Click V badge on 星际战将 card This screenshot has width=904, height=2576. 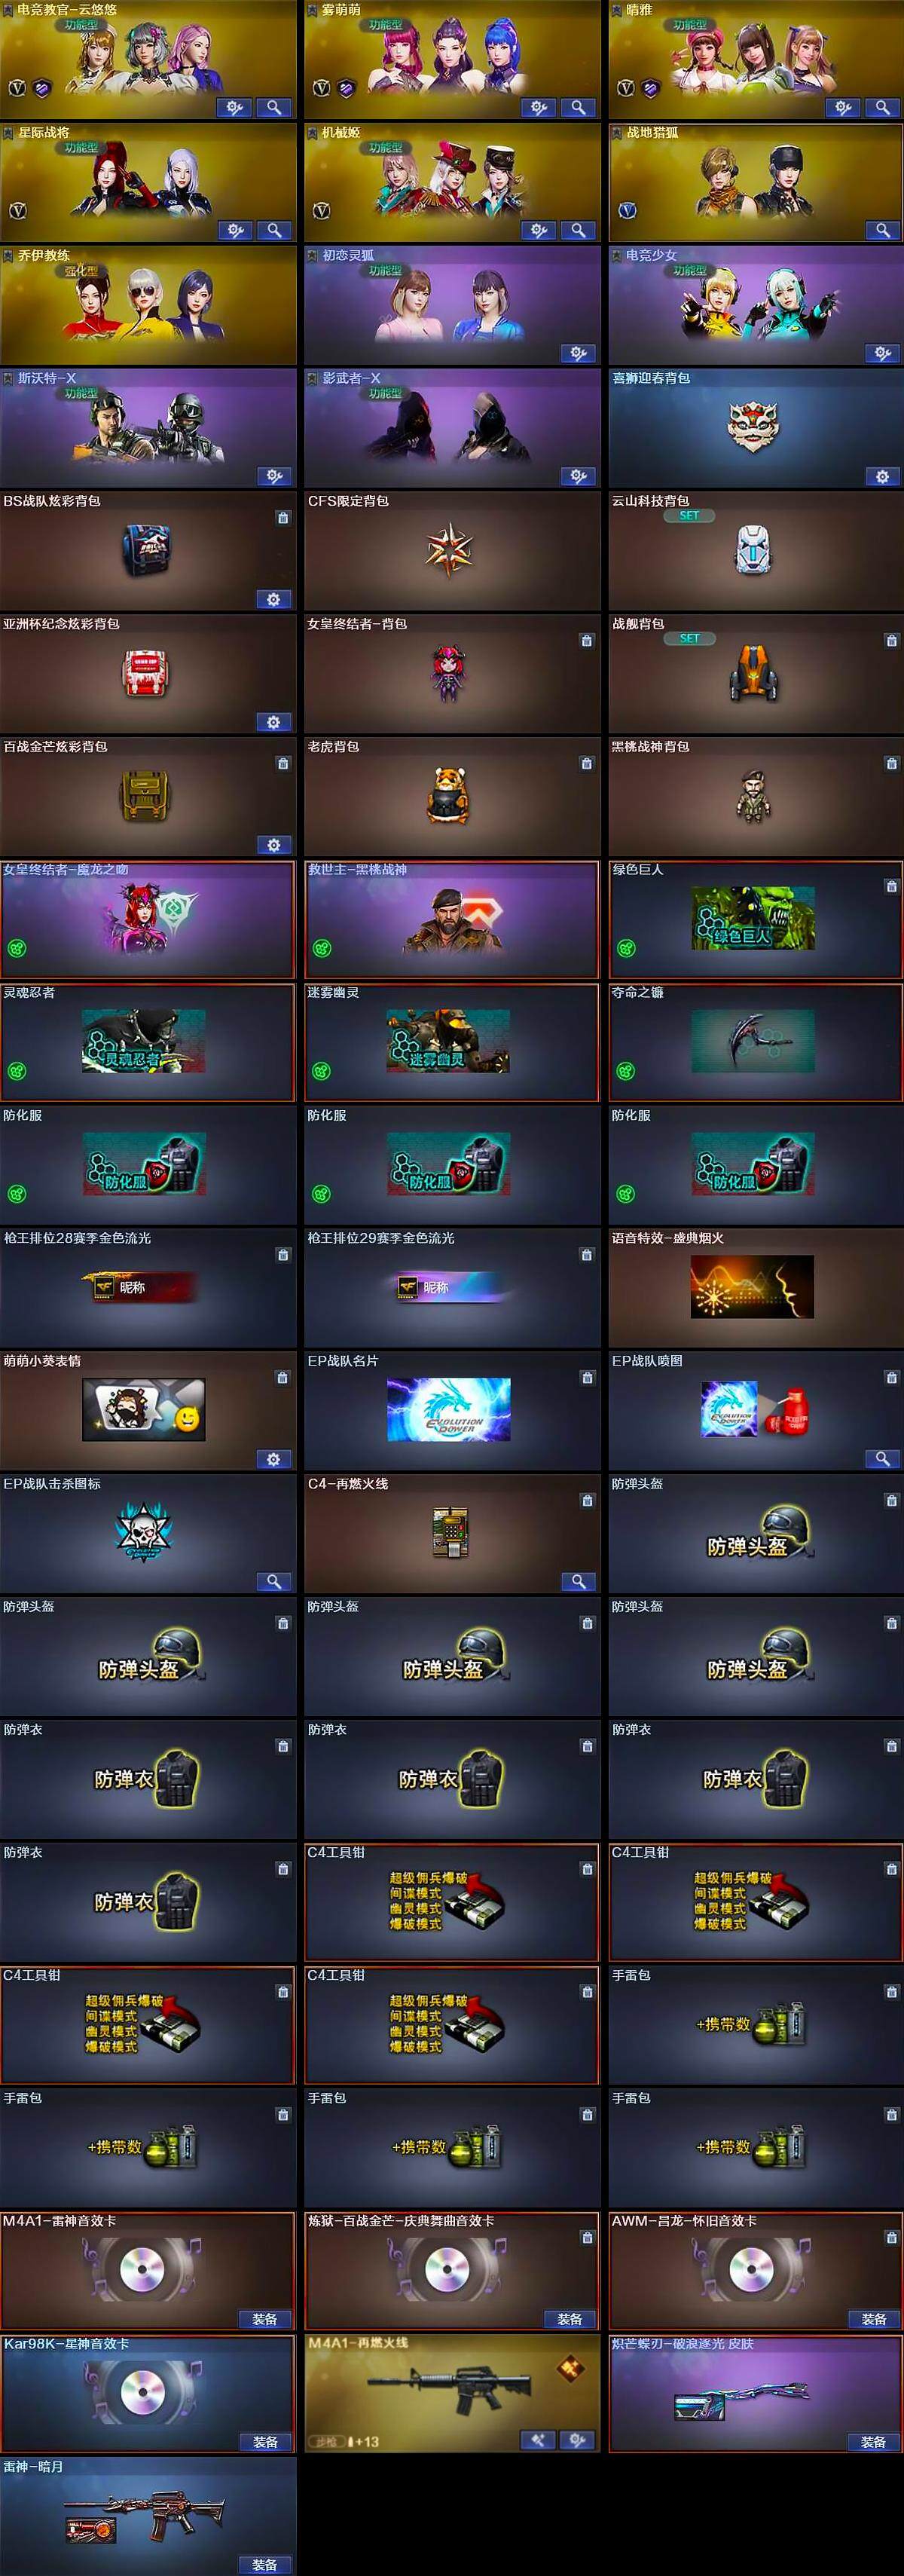tap(17, 211)
